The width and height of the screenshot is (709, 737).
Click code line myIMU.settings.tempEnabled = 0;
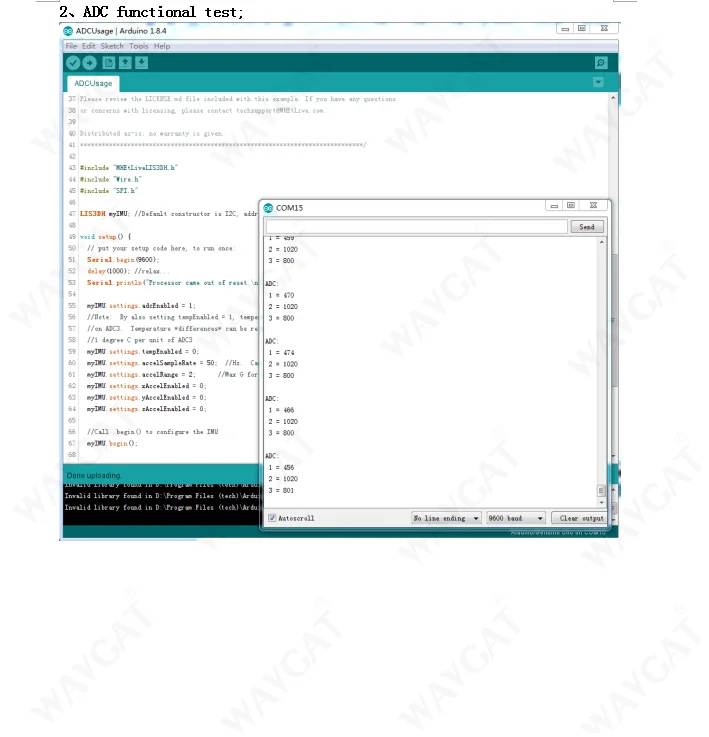pos(143,352)
